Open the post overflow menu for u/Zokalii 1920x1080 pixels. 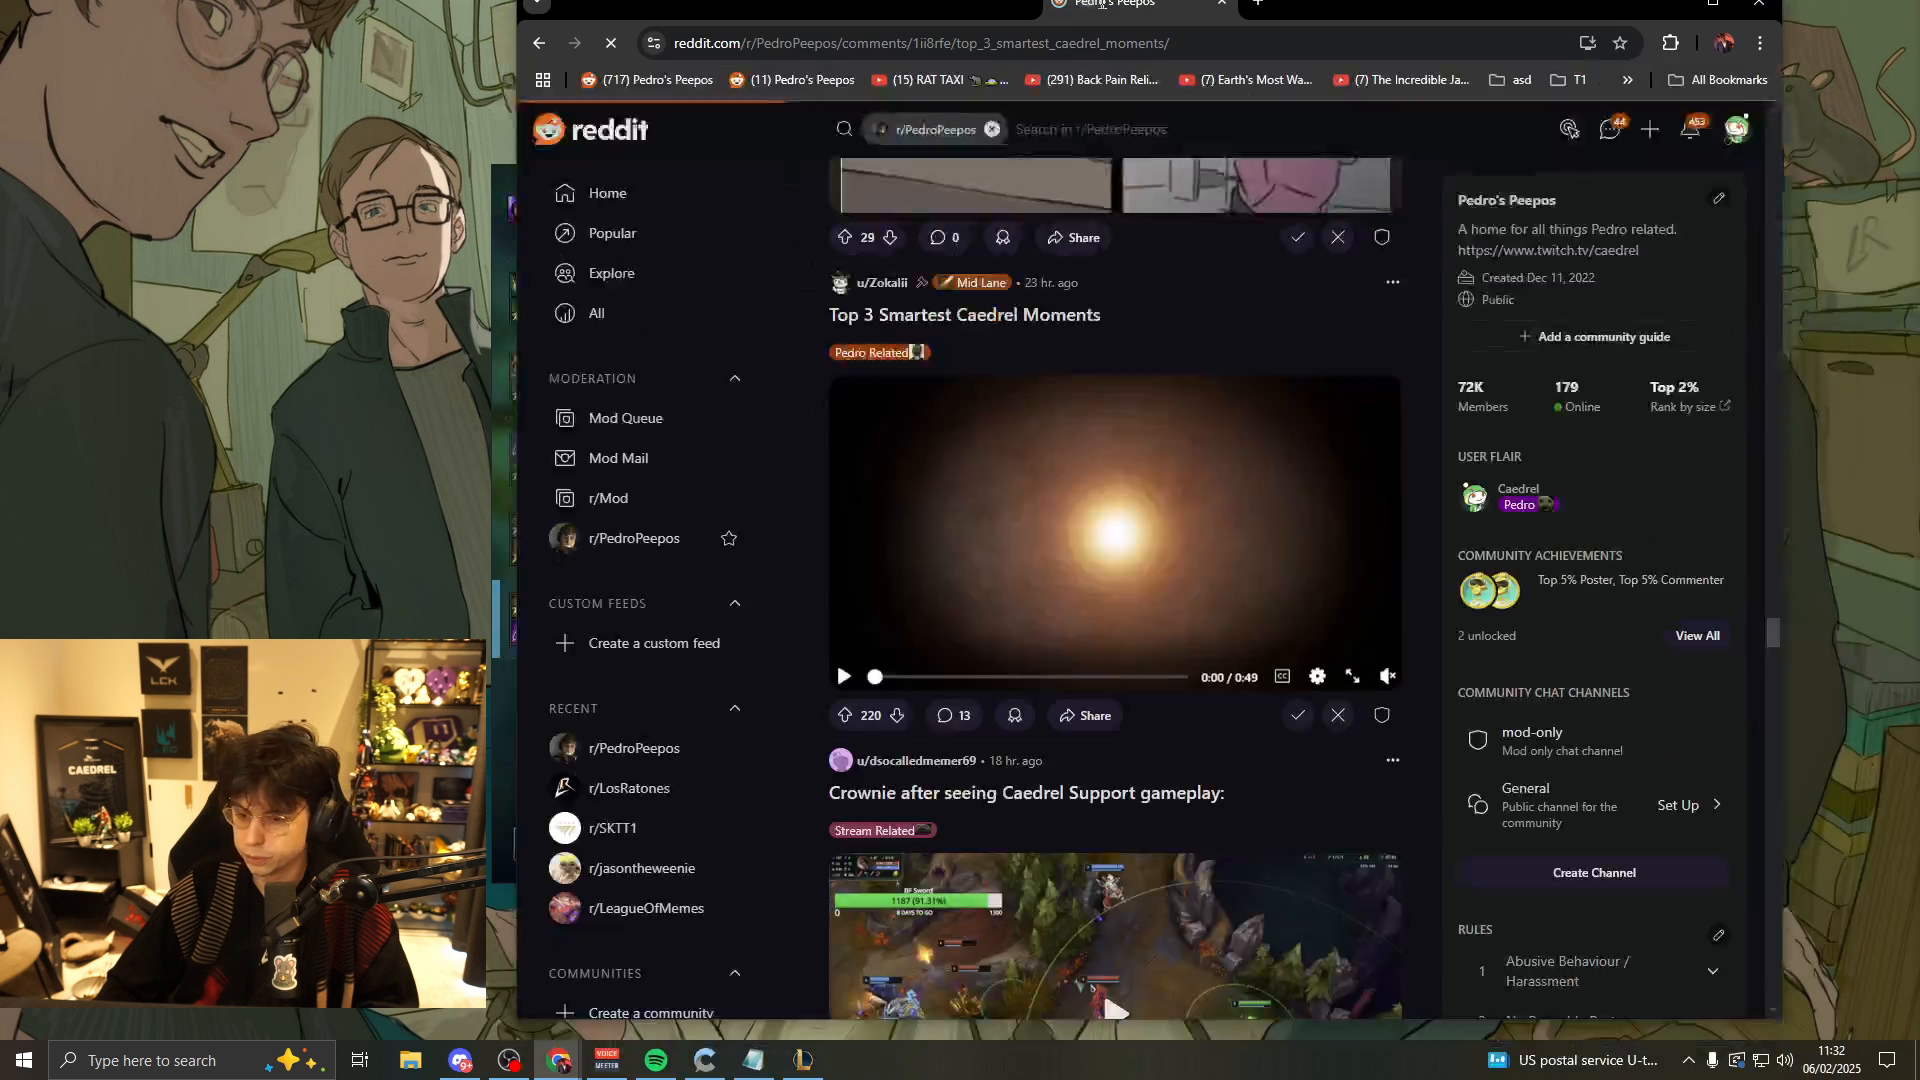(1393, 282)
